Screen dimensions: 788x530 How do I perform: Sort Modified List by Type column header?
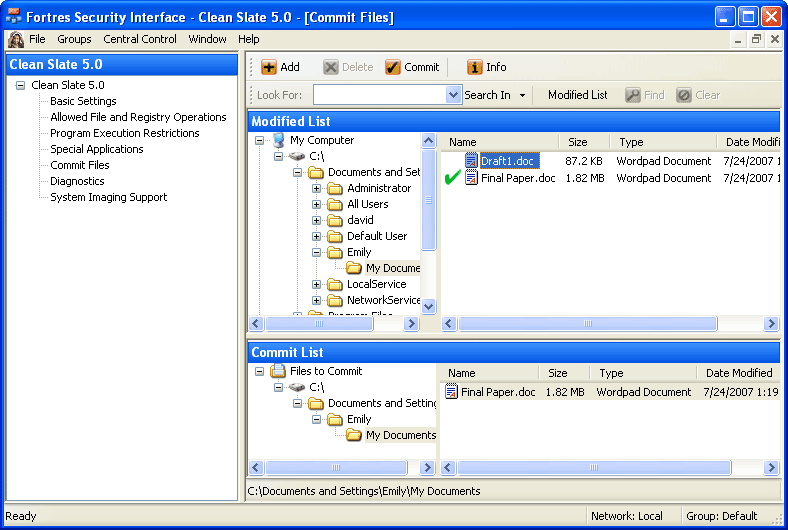[663, 142]
